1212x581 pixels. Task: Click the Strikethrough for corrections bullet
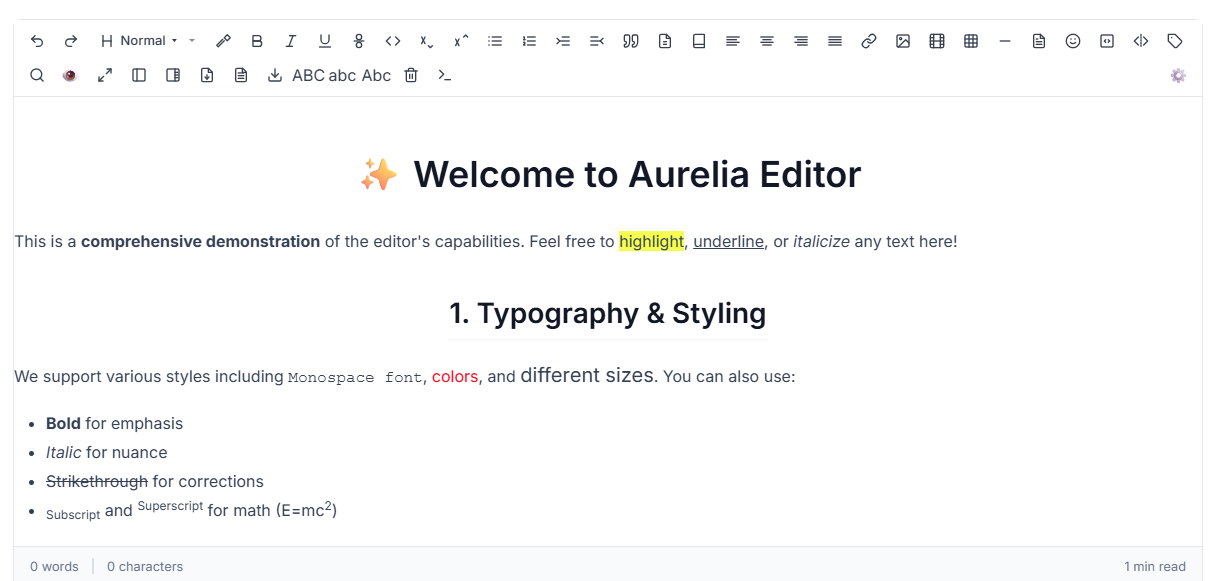(155, 481)
